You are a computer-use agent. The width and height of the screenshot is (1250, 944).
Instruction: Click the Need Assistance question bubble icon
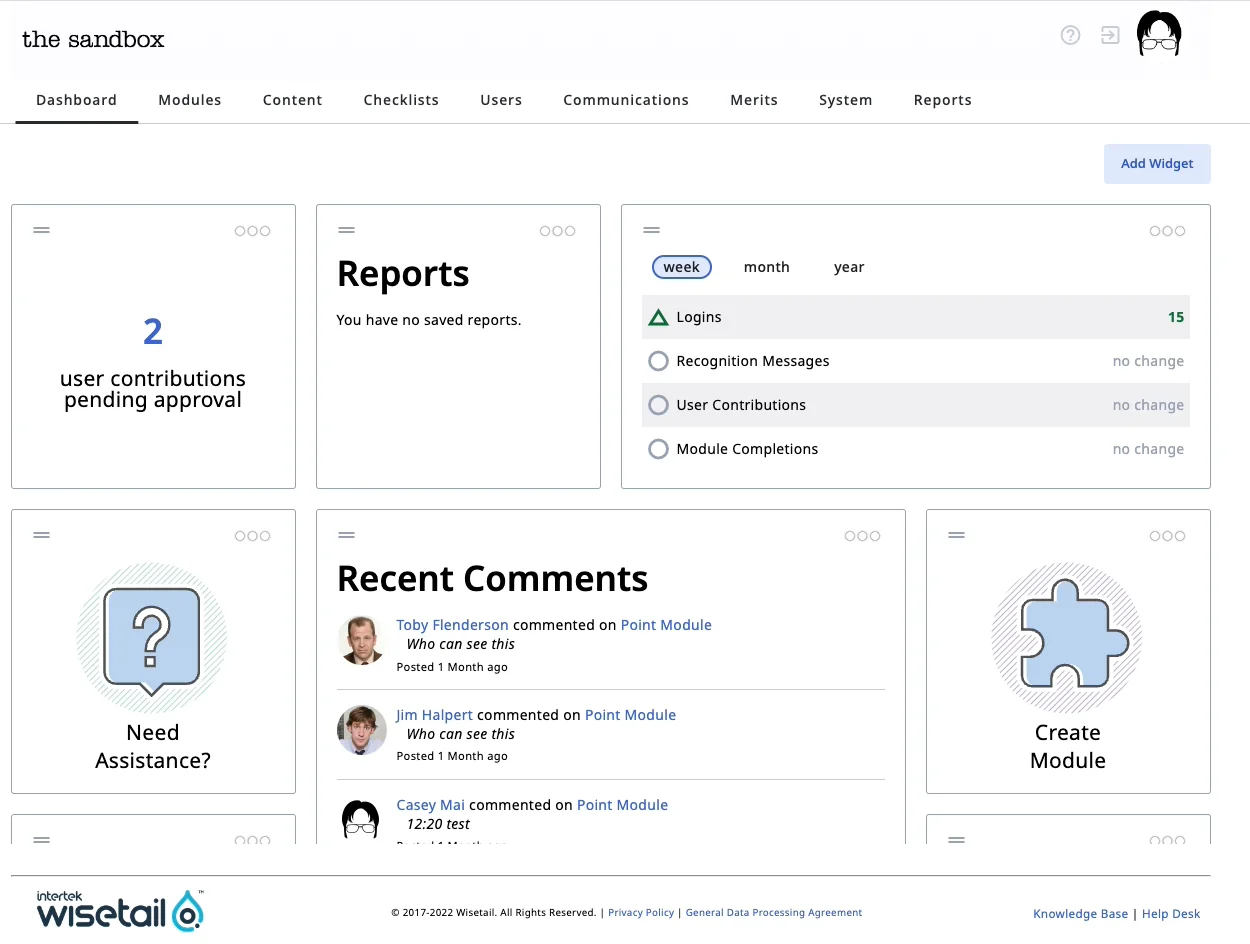152,638
